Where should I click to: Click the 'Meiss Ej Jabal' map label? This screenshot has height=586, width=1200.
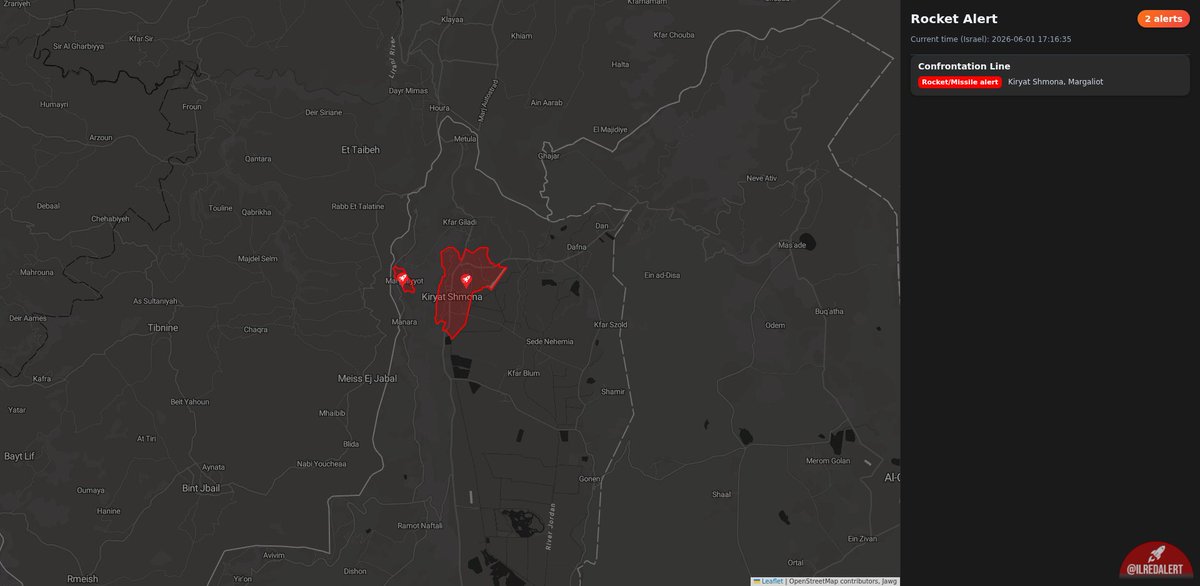tap(368, 378)
